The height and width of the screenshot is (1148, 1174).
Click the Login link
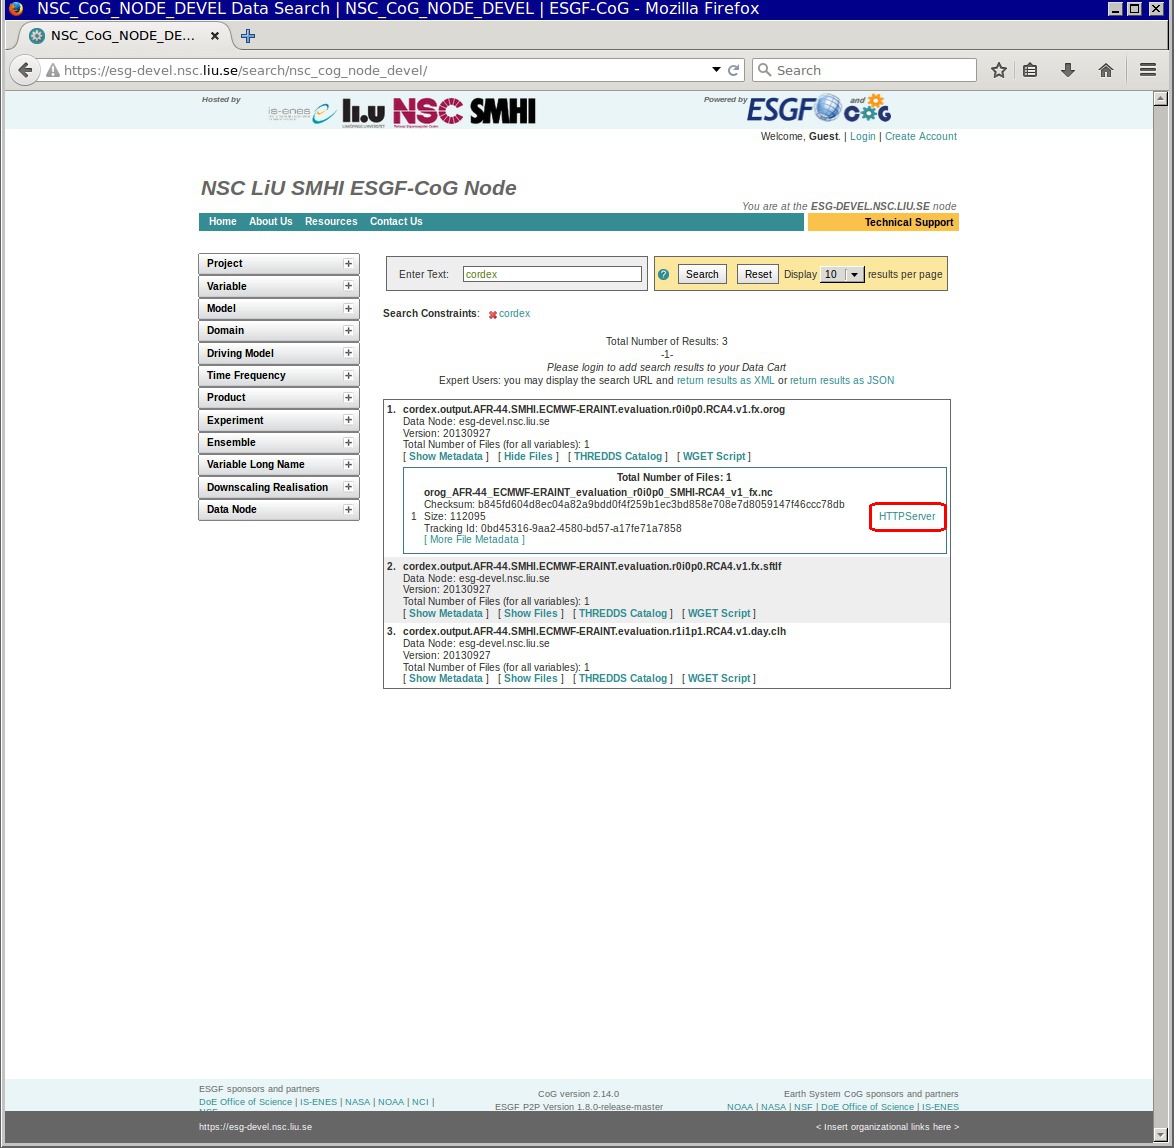point(863,136)
